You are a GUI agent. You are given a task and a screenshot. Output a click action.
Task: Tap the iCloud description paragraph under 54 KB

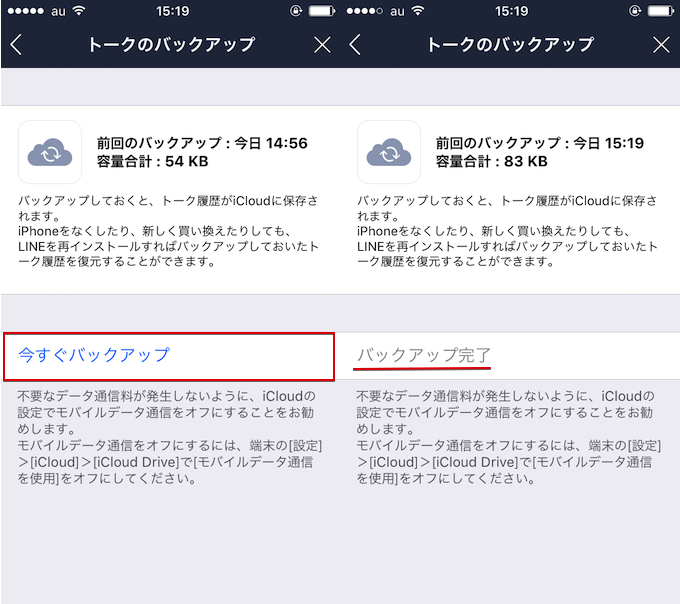(x=168, y=231)
